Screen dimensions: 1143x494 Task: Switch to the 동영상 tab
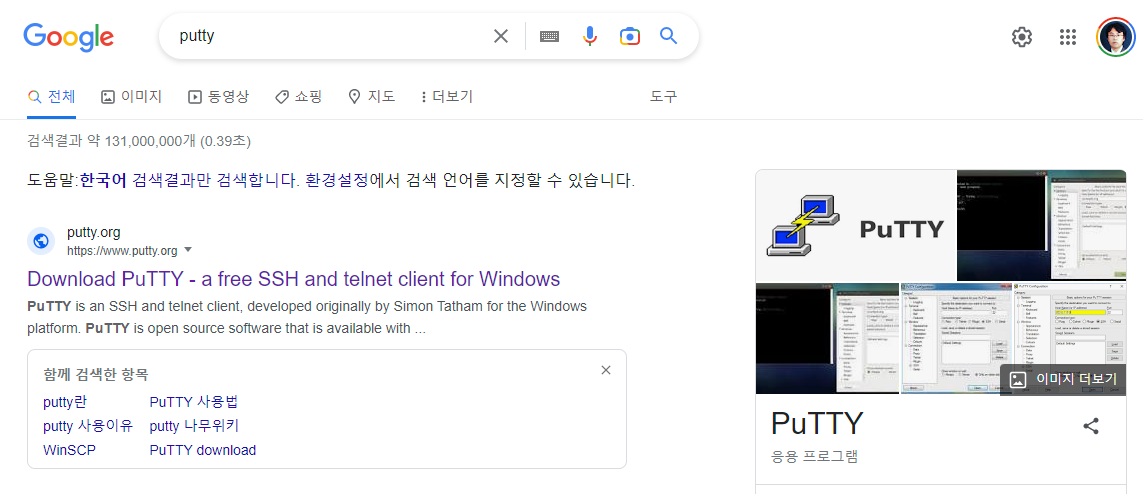point(219,96)
